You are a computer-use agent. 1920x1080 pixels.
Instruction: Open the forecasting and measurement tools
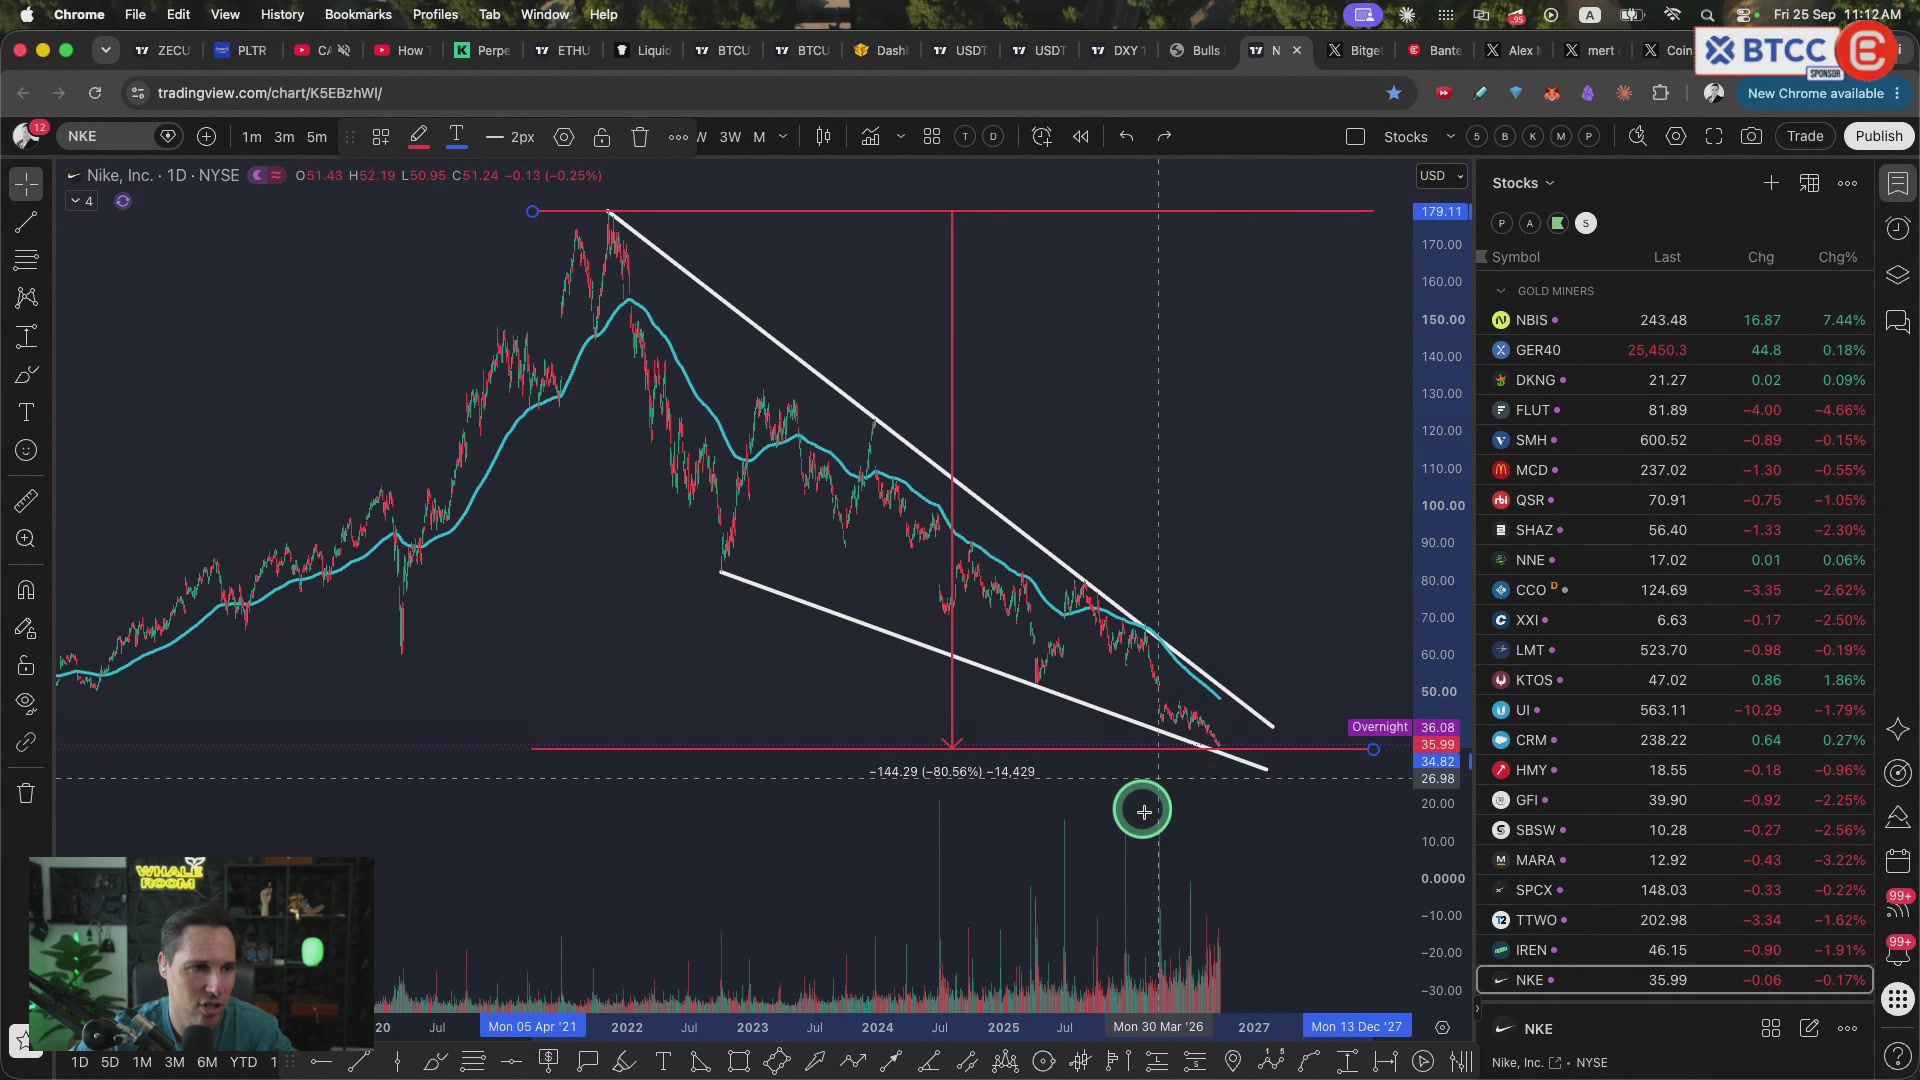click(x=27, y=336)
